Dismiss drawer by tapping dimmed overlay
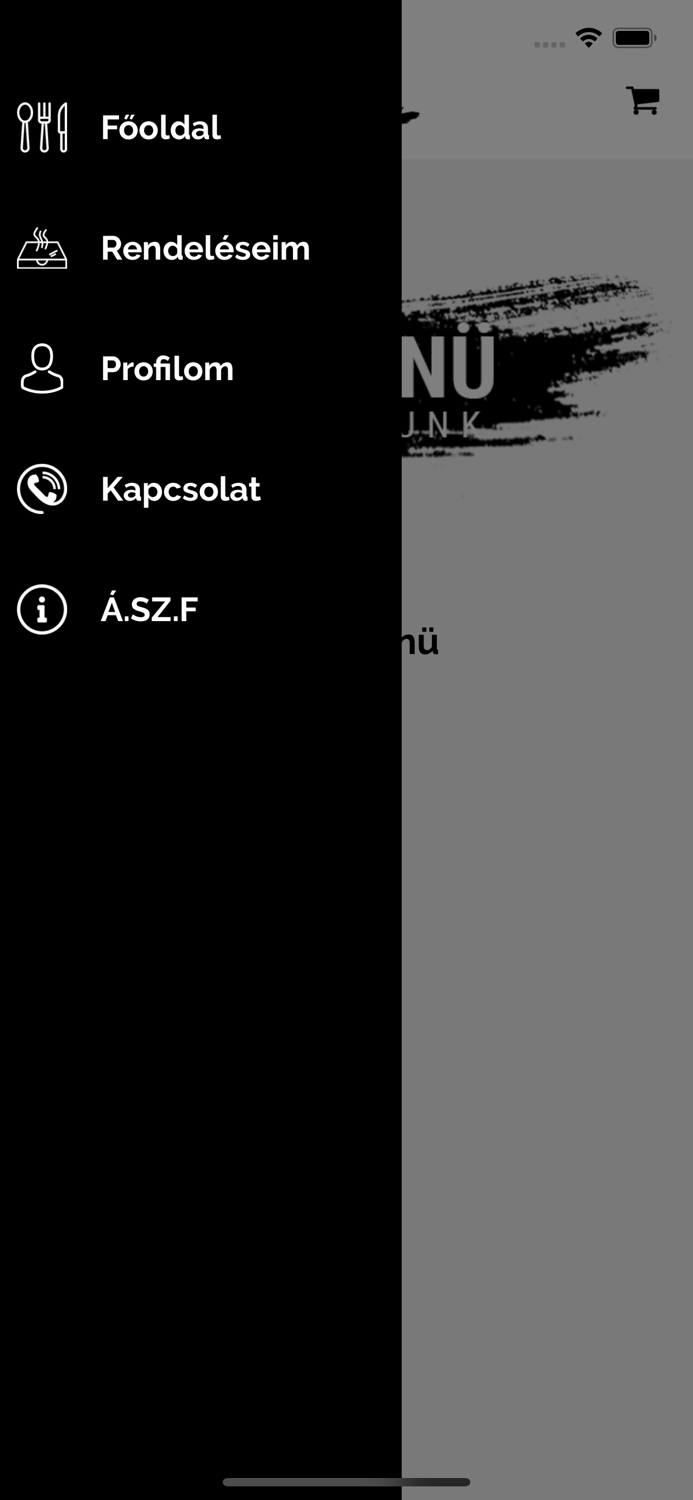The image size is (693, 1500). click(547, 1000)
